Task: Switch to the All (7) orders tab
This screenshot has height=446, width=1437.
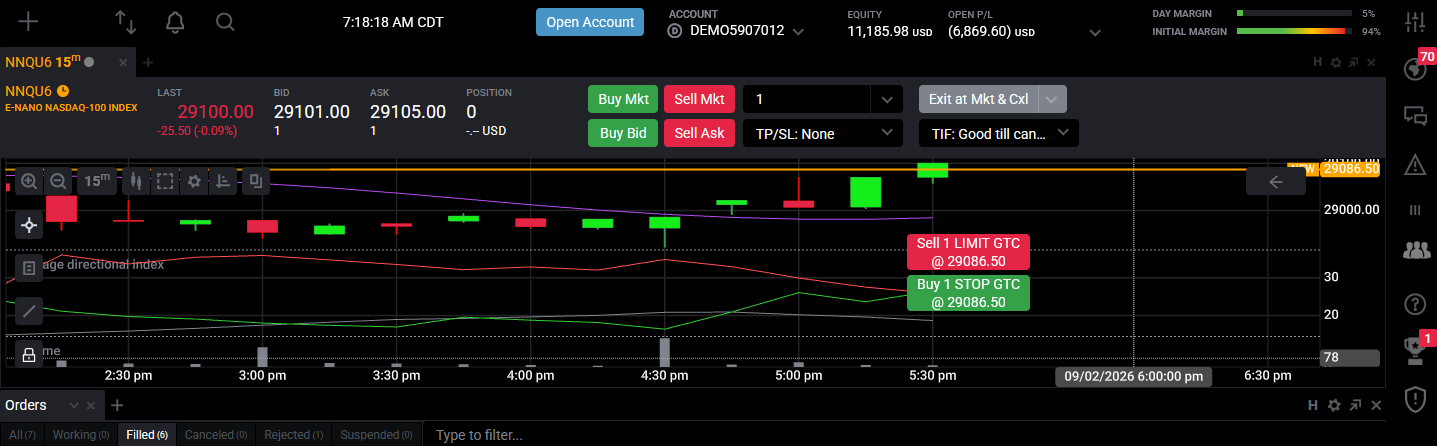Action: click(x=21, y=435)
